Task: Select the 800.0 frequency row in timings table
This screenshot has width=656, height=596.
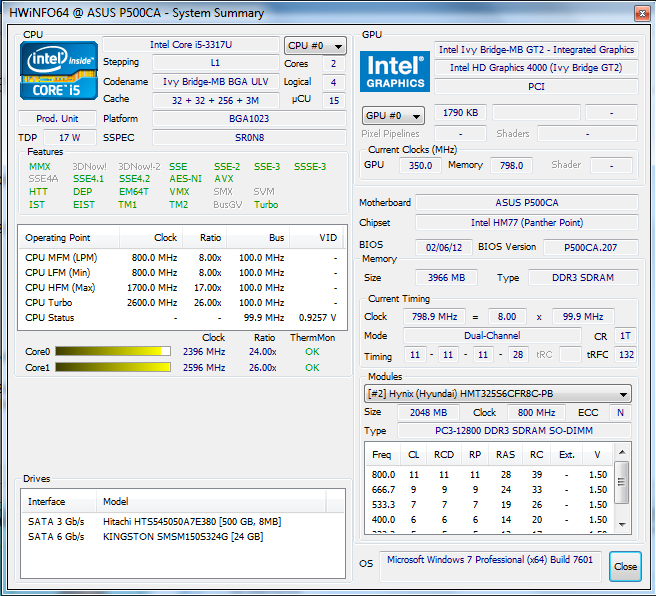Action: click(489, 475)
